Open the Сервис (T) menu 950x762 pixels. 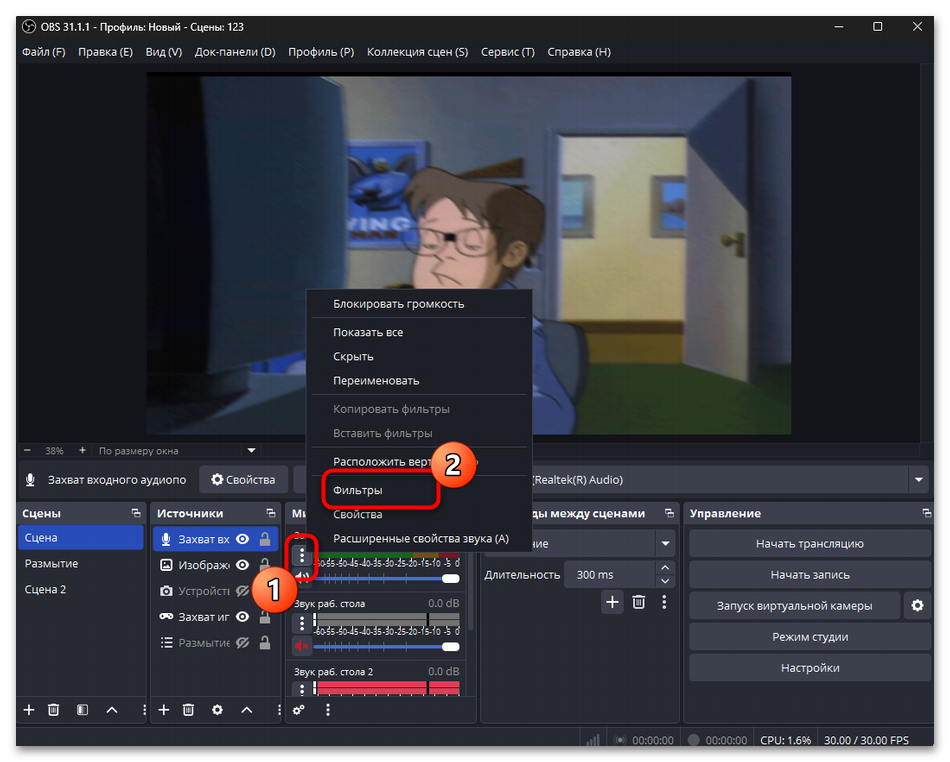508,52
